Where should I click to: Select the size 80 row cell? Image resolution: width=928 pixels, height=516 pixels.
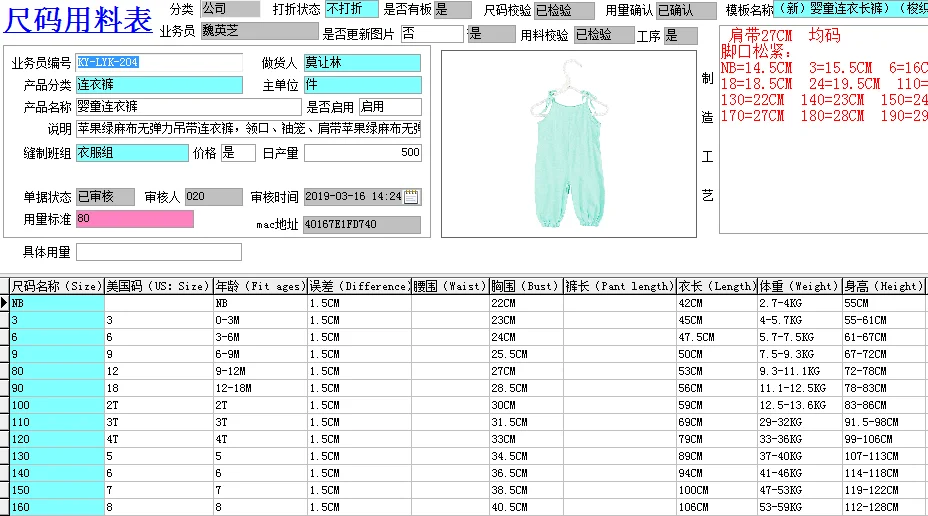57,371
